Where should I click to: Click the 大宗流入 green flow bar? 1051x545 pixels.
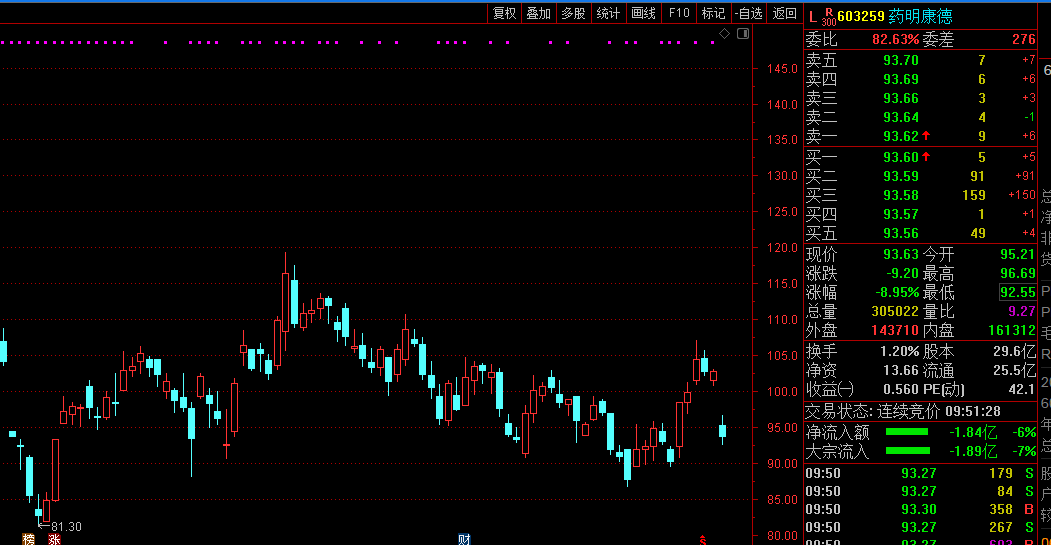[x=908, y=451]
